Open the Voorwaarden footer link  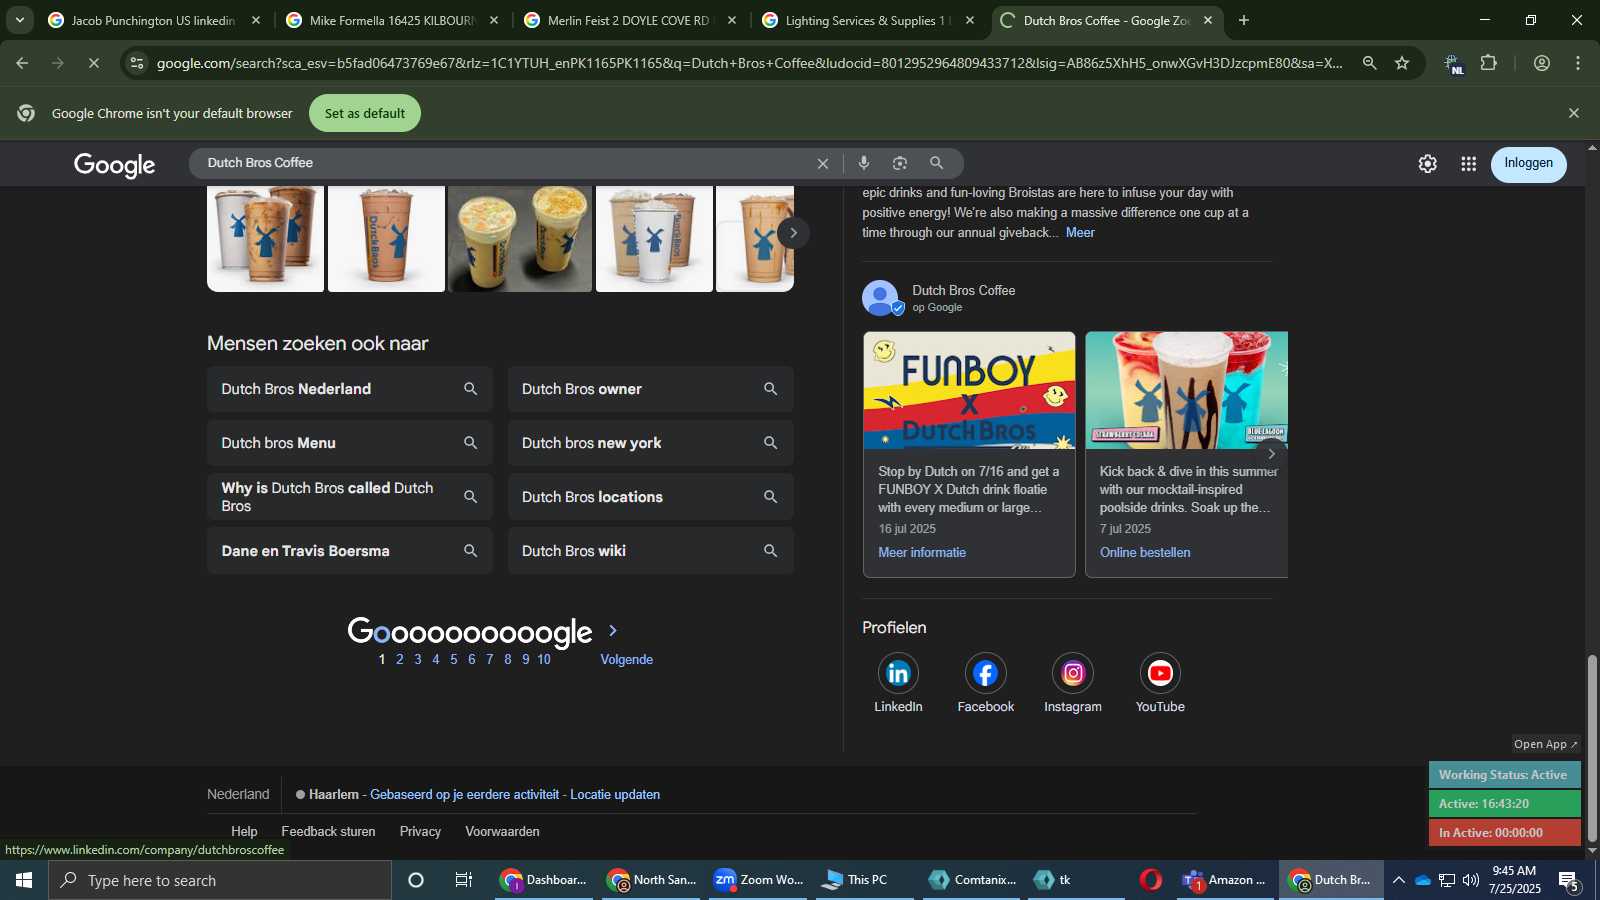pyautogui.click(x=502, y=832)
